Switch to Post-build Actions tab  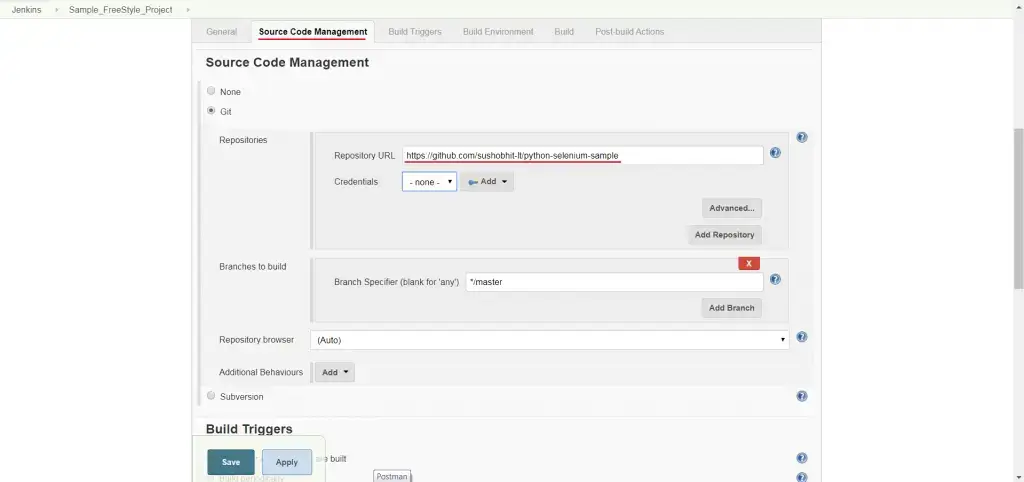coord(629,32)
